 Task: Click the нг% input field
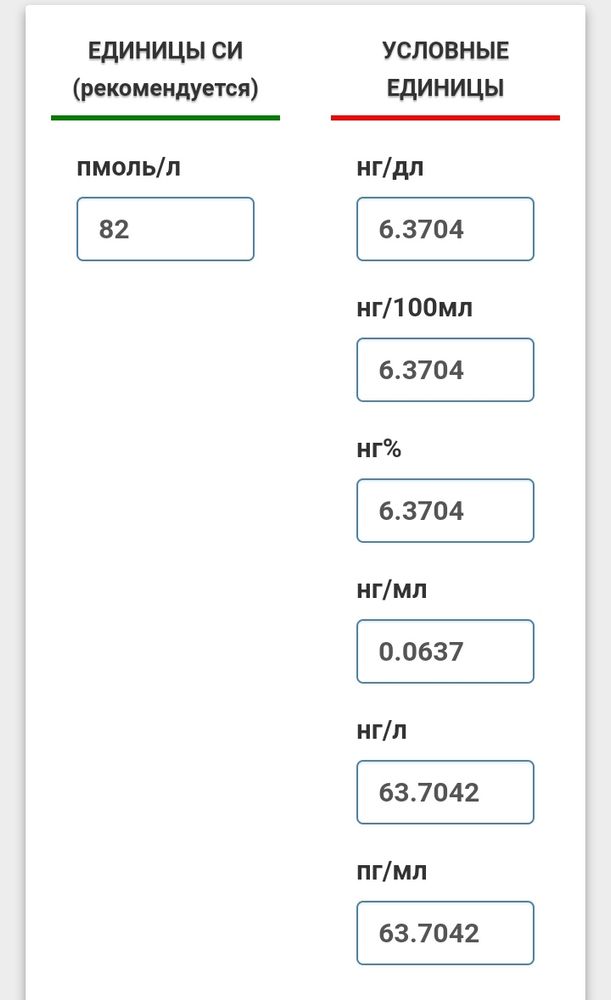click(445, 511)
